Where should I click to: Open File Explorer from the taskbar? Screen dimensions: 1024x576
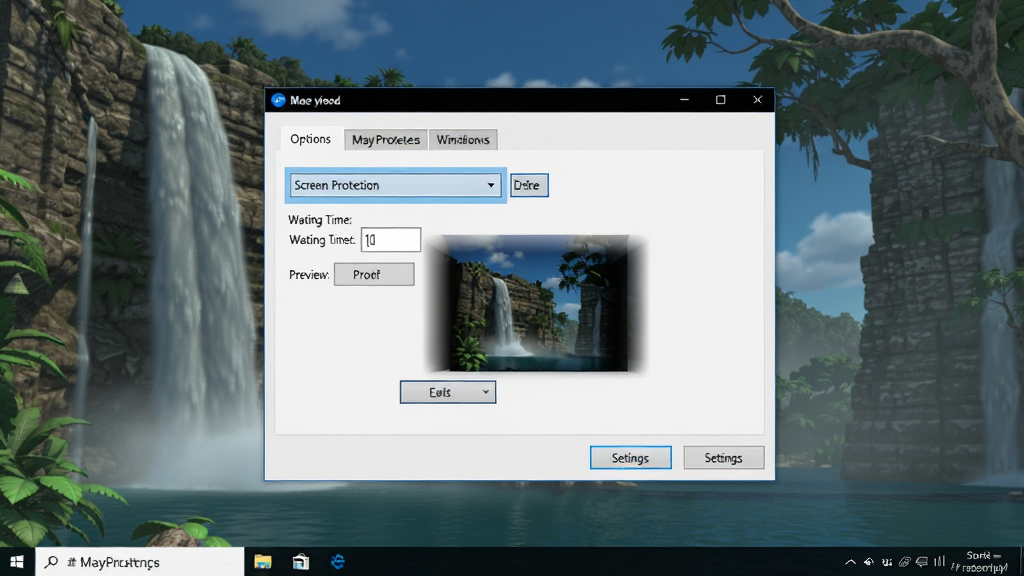[x=263, y=562]
